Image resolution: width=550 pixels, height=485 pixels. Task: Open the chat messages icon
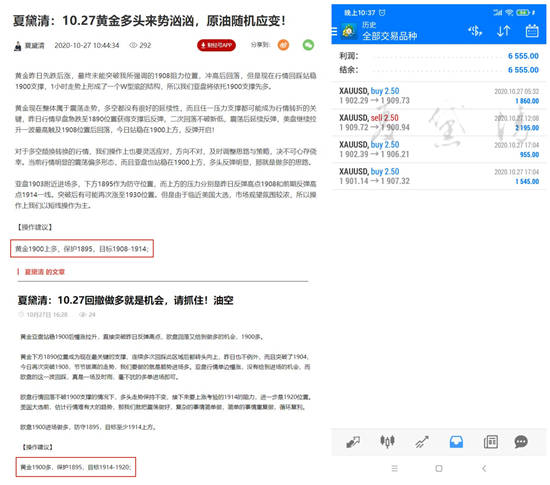(x=521, y=442)
